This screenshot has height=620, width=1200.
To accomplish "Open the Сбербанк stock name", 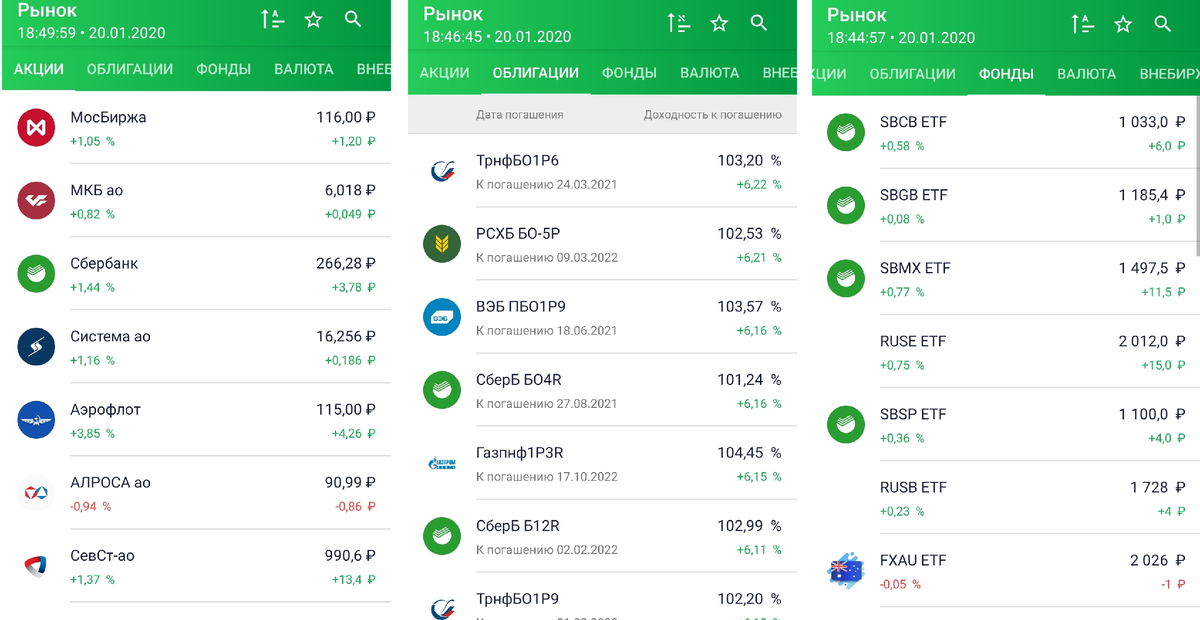I will pos(104,264).
